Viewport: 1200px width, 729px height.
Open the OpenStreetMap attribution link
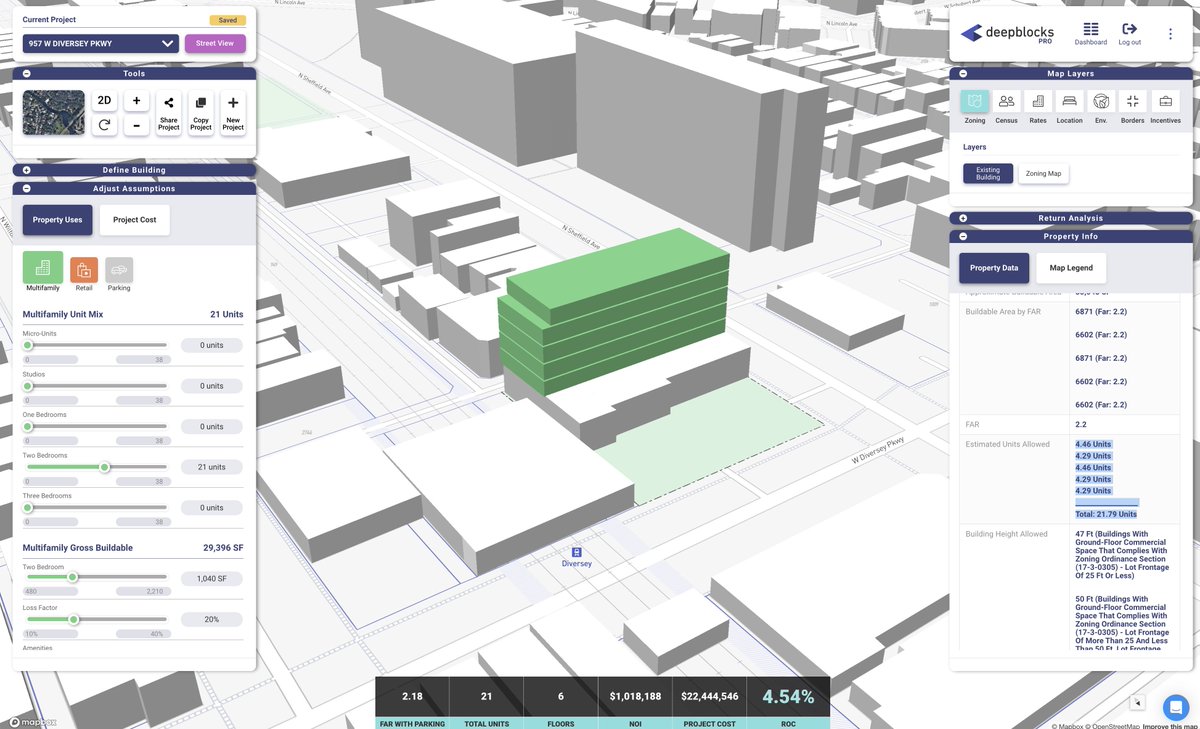pos(1110,725)
